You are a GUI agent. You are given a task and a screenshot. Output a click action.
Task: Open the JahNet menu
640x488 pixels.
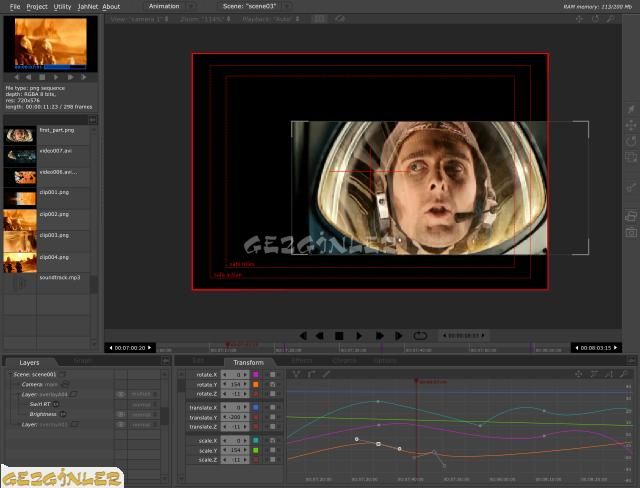pyautogui.click(x=88, y=7)
